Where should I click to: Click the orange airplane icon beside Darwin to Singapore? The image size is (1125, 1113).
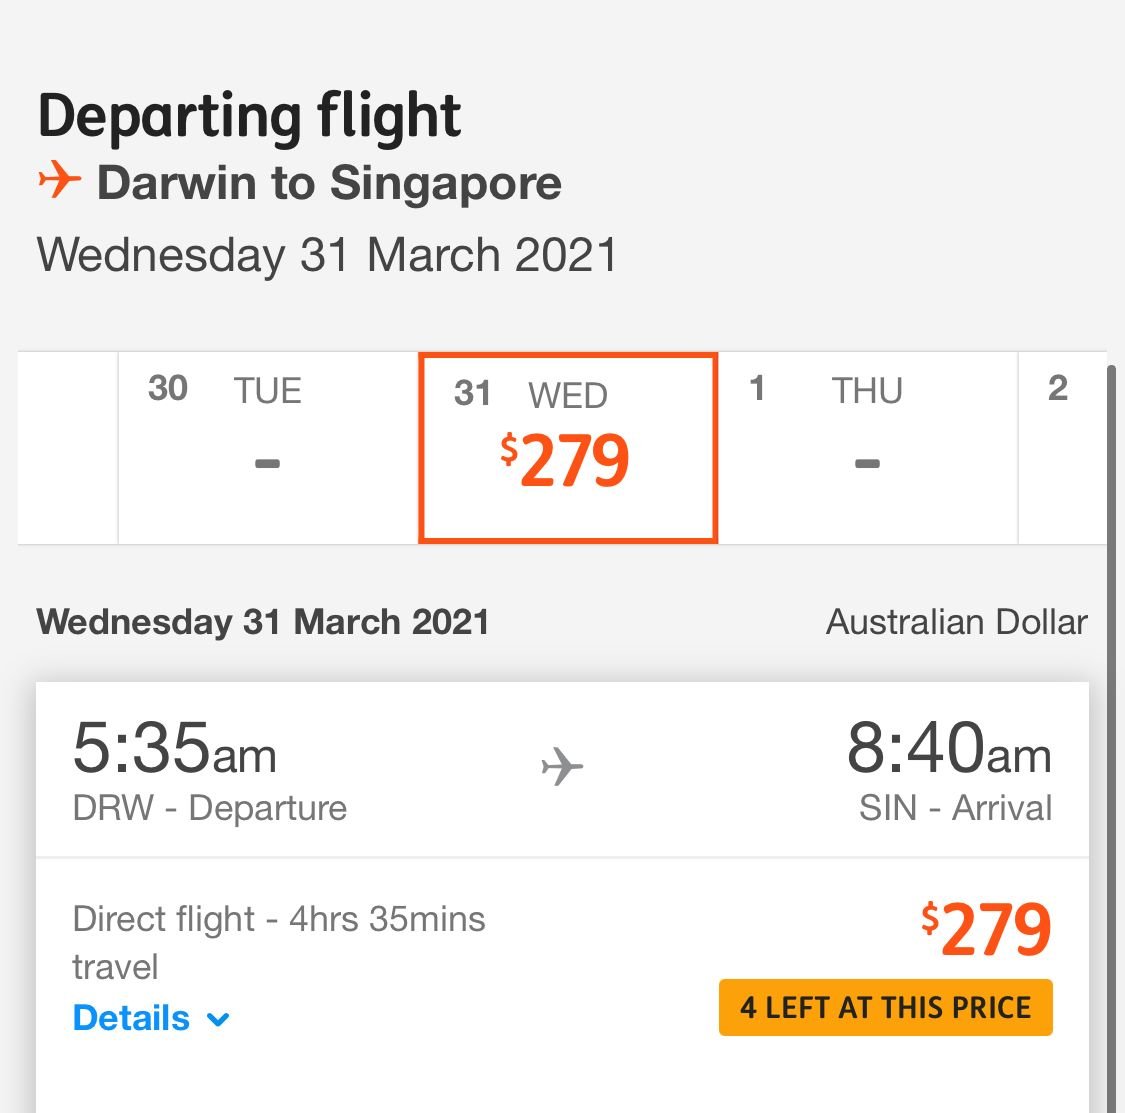(x=60, y=179)
